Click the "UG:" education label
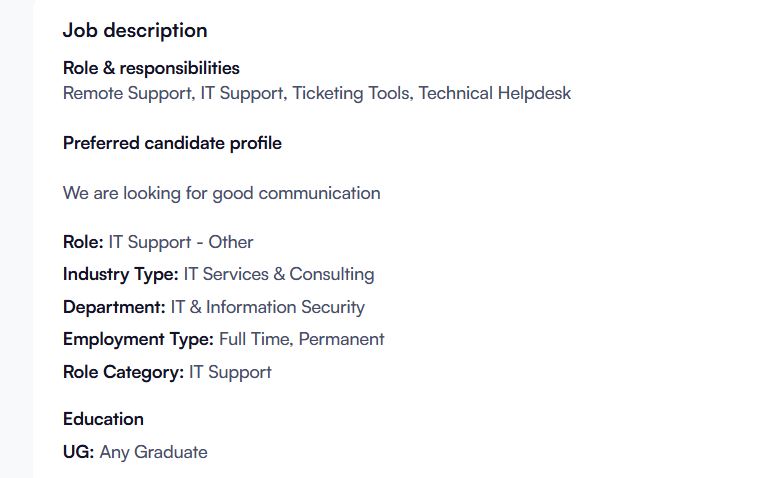This screenshot has width=774, height=478. tap(78, 452)
